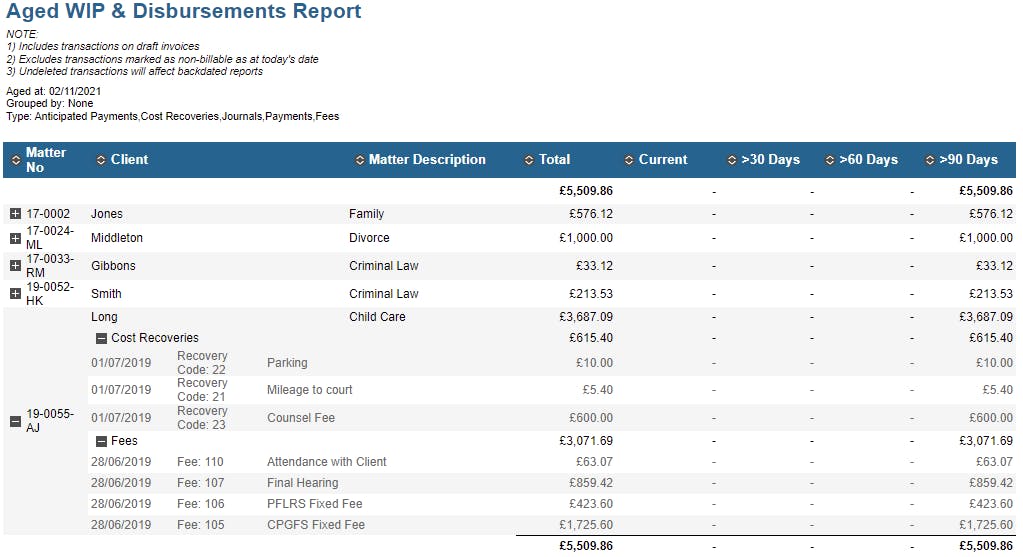Sort the Current column via its icon

click(629, 160)
